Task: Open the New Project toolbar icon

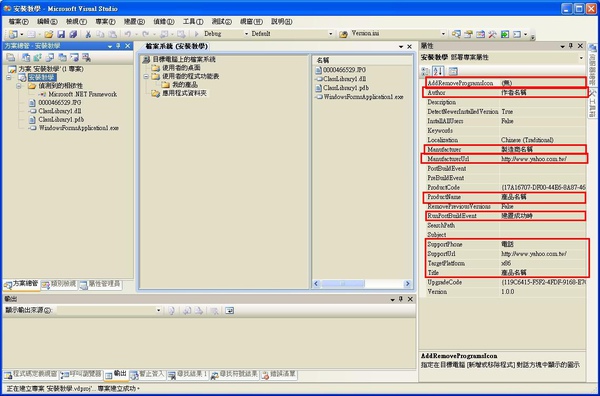Action: pos(13,34)
